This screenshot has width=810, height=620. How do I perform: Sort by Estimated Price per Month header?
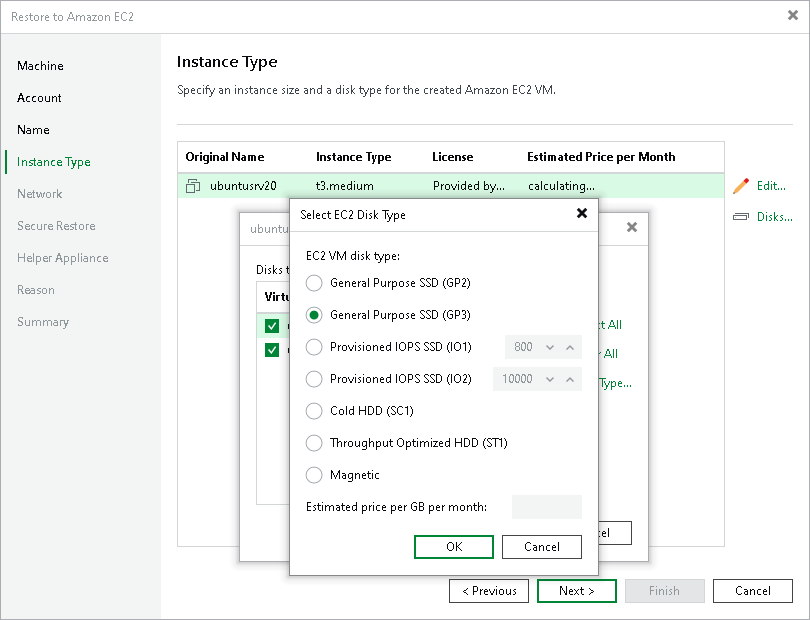[601, 157]
